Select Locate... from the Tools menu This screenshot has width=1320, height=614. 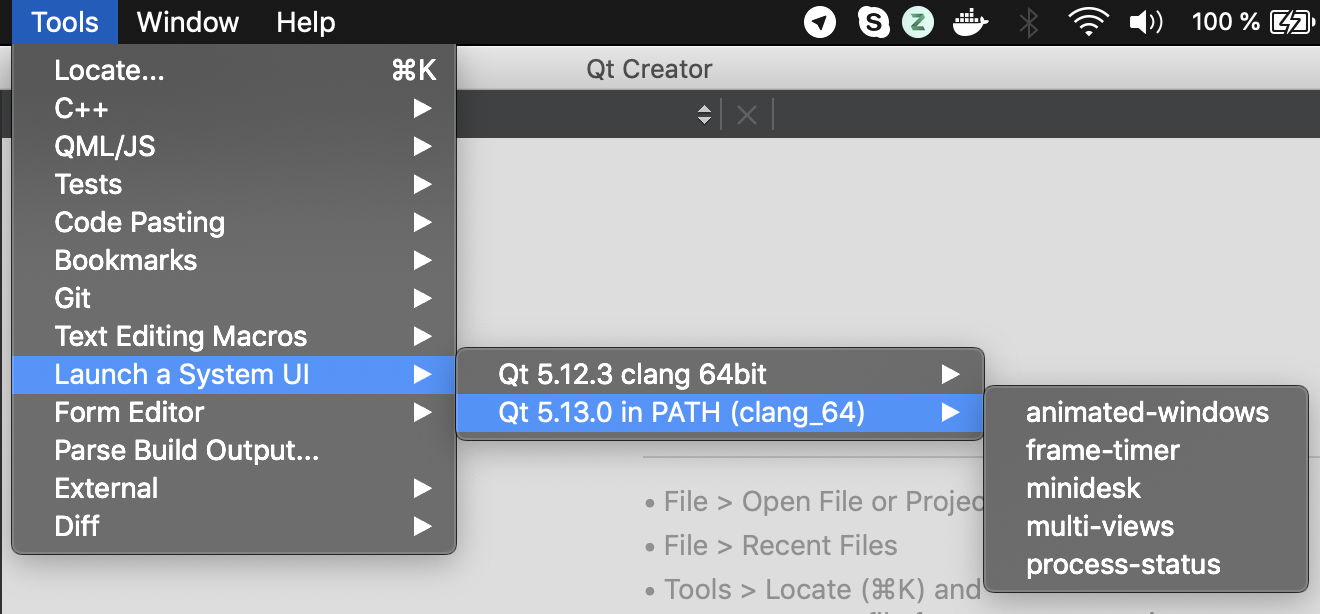(x=110, y=70)
